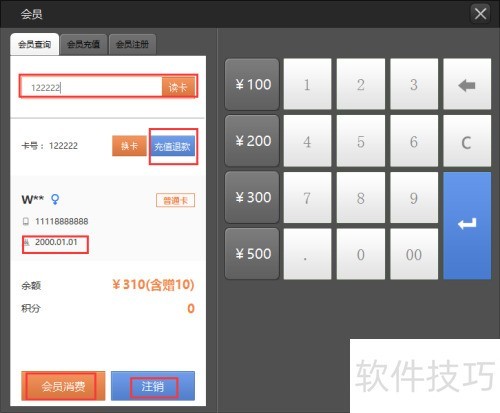Select the ¥300 quick amount
The height and width of the screenshot is (413, 500).
[x=252, y=197]
